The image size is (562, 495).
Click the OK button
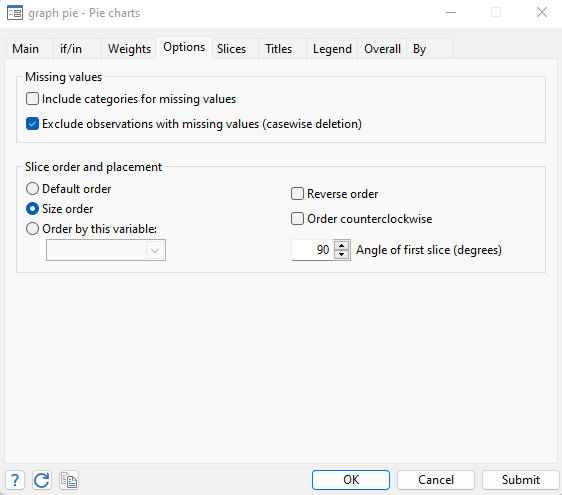coord(351,480)
